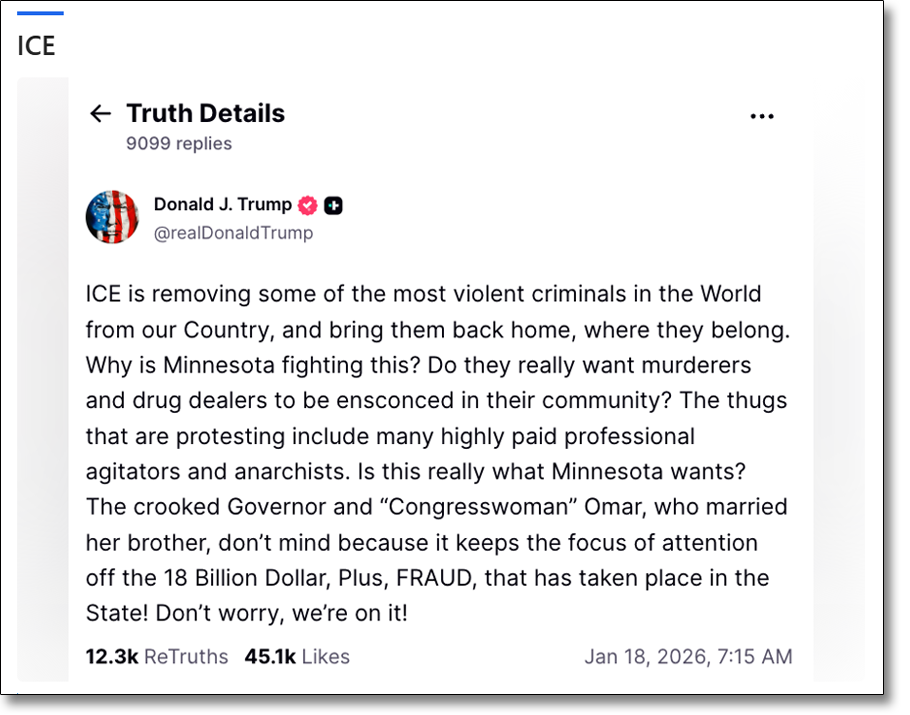Open the three-dot more options menu
The image size is (910, 715).
click(x=762, y=117)
